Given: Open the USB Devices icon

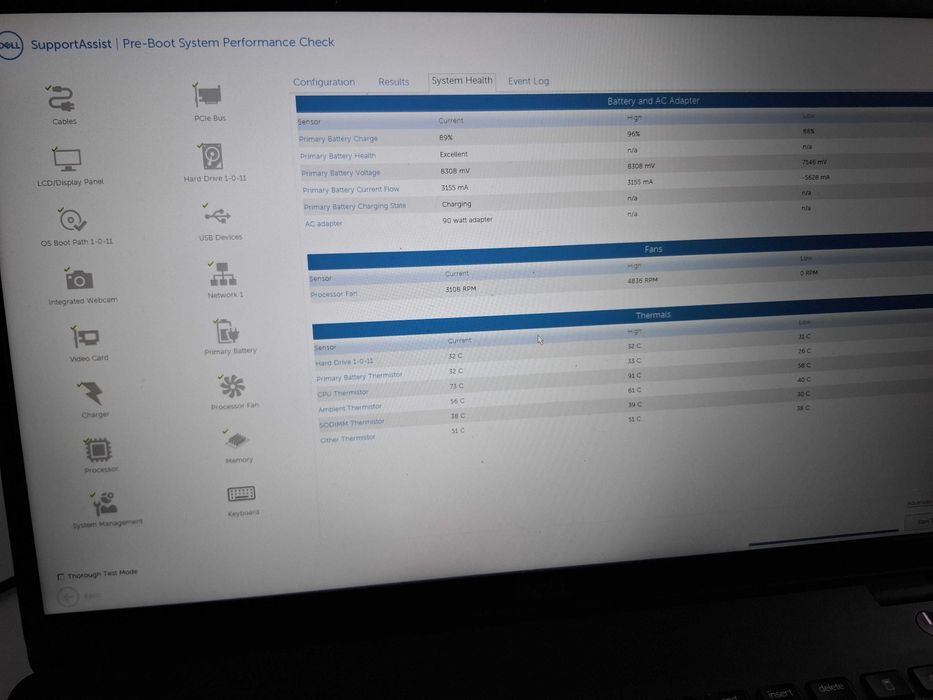Looking at the screenshot, I should coord(217,215).
